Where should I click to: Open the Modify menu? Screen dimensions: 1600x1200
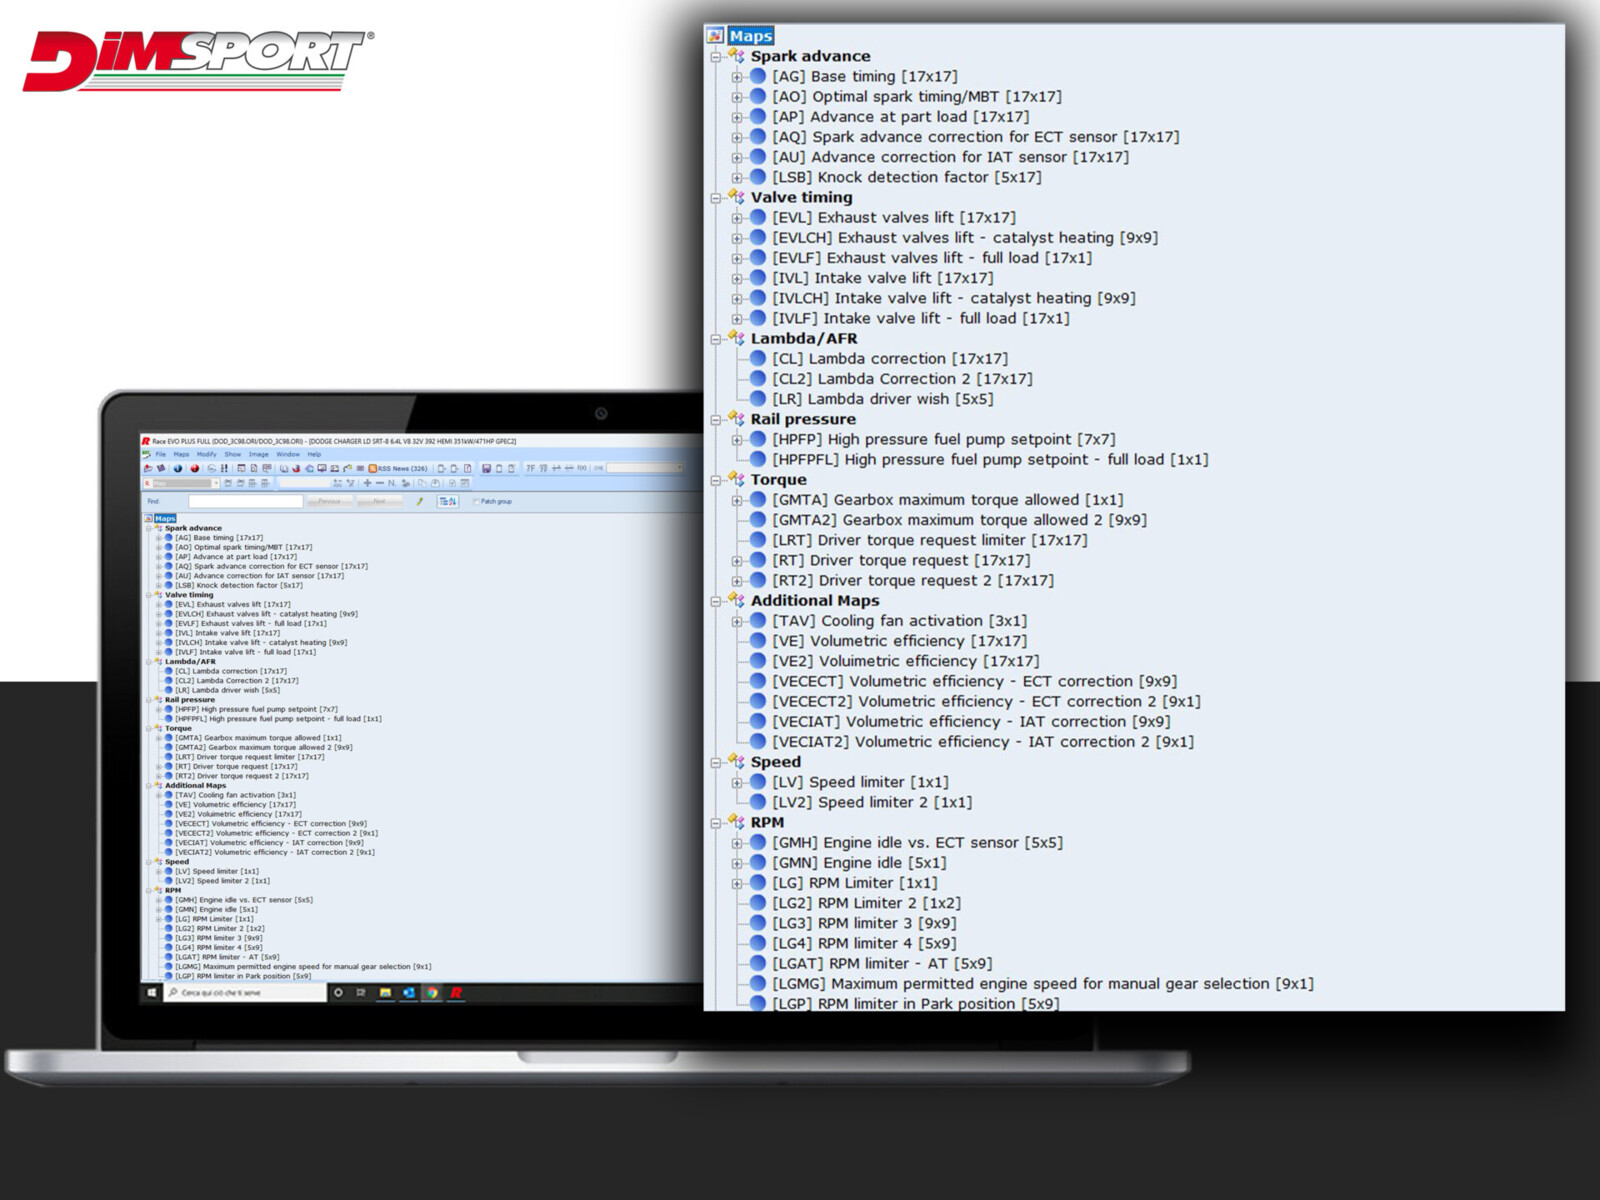[x=206, y=454]
